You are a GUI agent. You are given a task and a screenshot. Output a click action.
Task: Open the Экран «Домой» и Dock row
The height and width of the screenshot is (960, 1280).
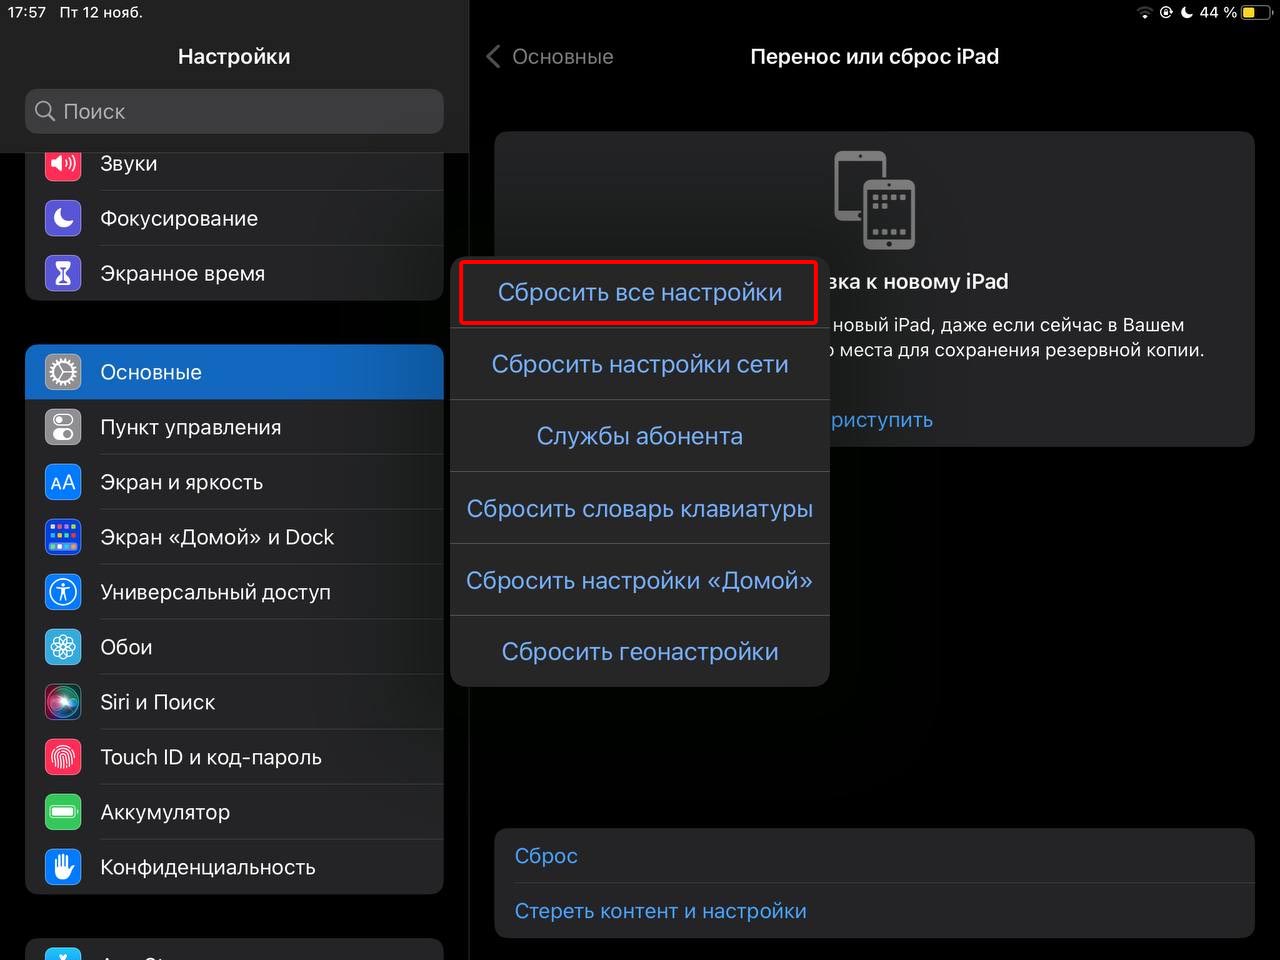(x=234, y=537)
